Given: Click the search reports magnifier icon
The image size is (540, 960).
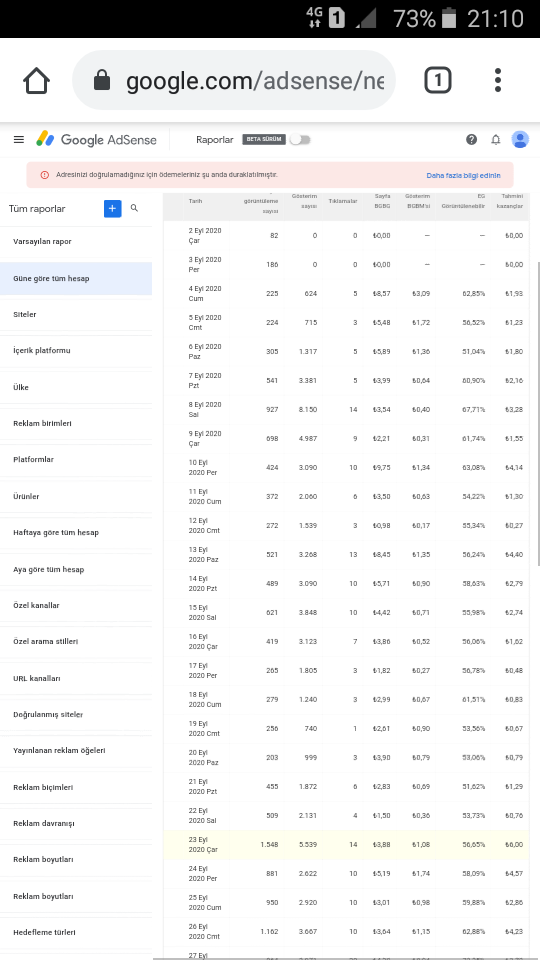Looking at the screenshot, I should pyautogui.click(x=135, y=209).
